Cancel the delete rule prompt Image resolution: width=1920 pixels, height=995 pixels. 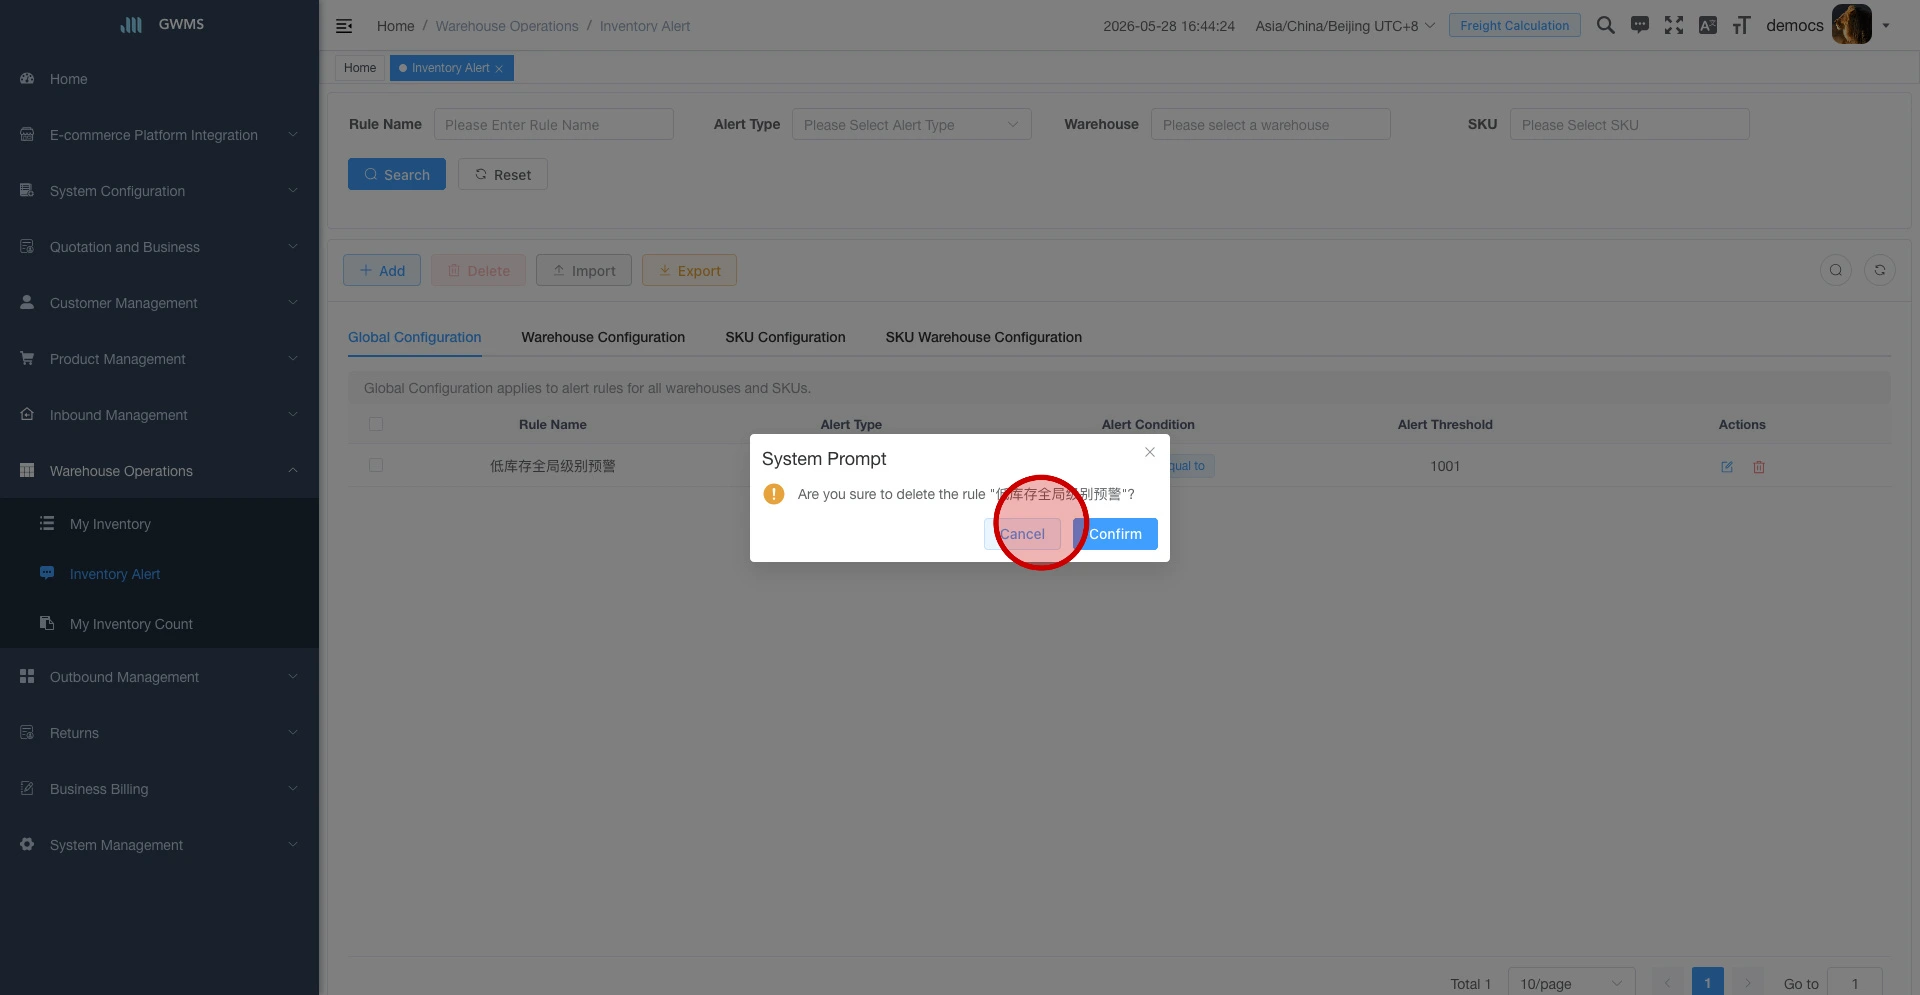point(1022,534)
